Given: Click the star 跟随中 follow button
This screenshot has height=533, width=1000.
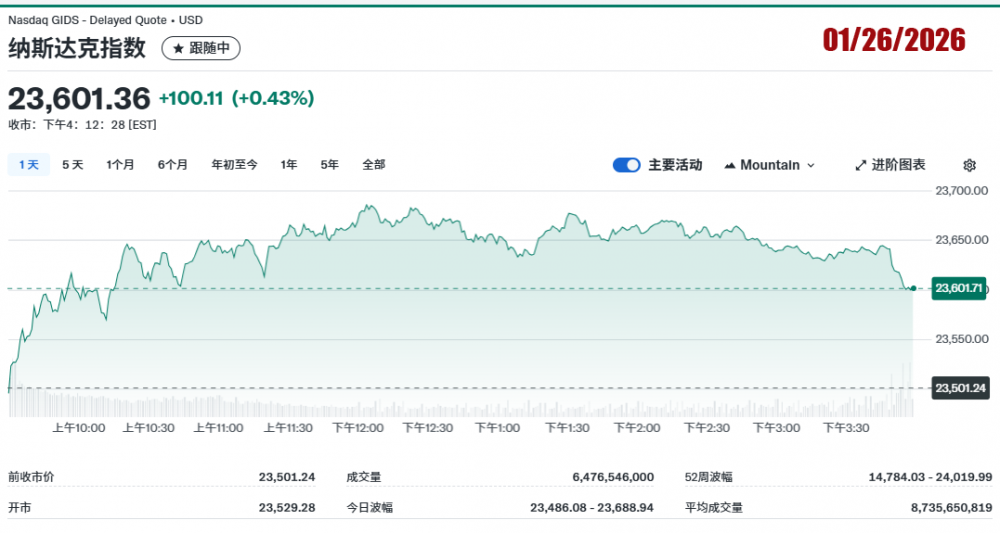Looking at the screenshot, I should point(201,48).
